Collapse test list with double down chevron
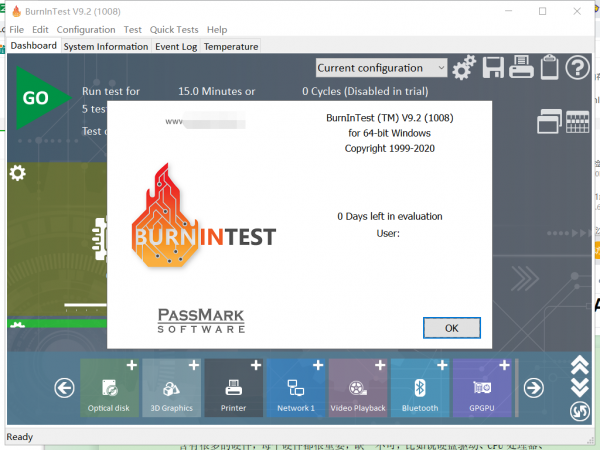The width and height of the screenshot is (600, 450). (579, 387)
